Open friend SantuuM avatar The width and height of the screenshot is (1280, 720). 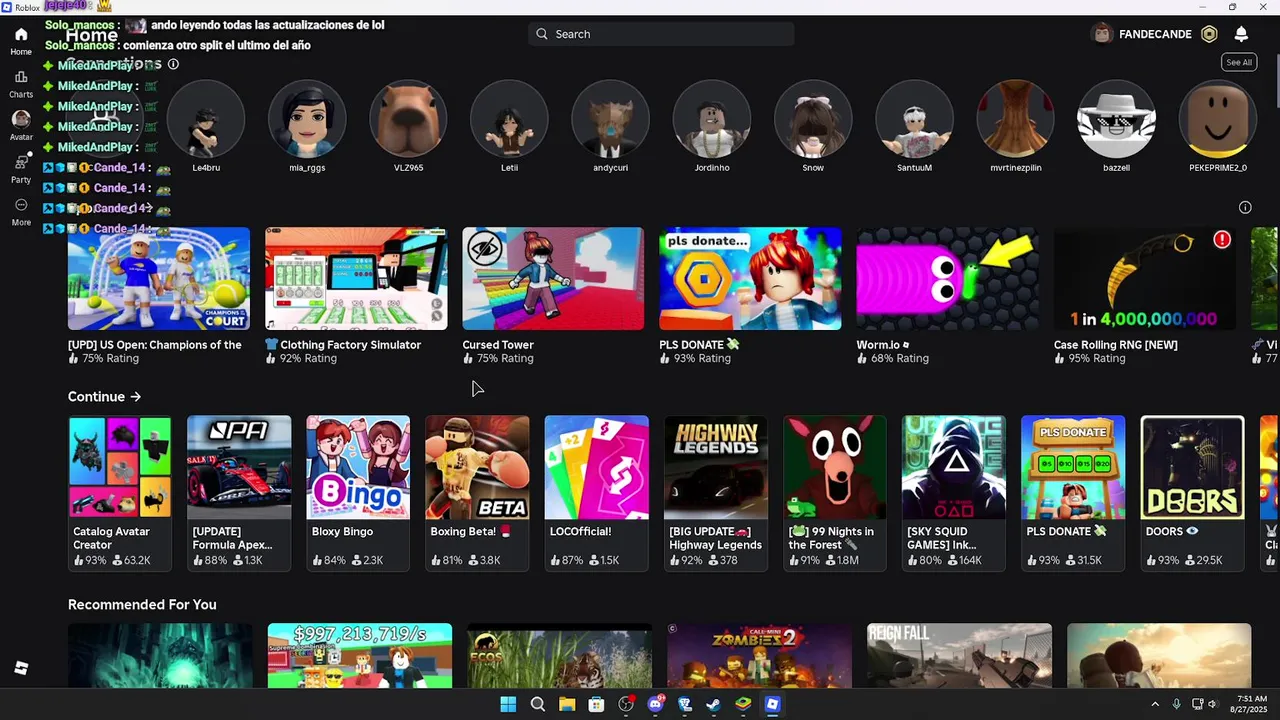914,119
